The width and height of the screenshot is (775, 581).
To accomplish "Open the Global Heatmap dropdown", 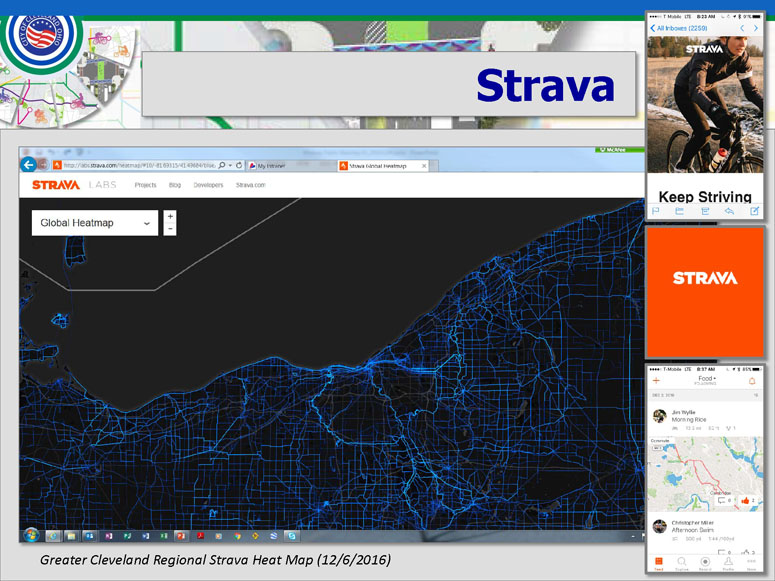I will [95, 223].
